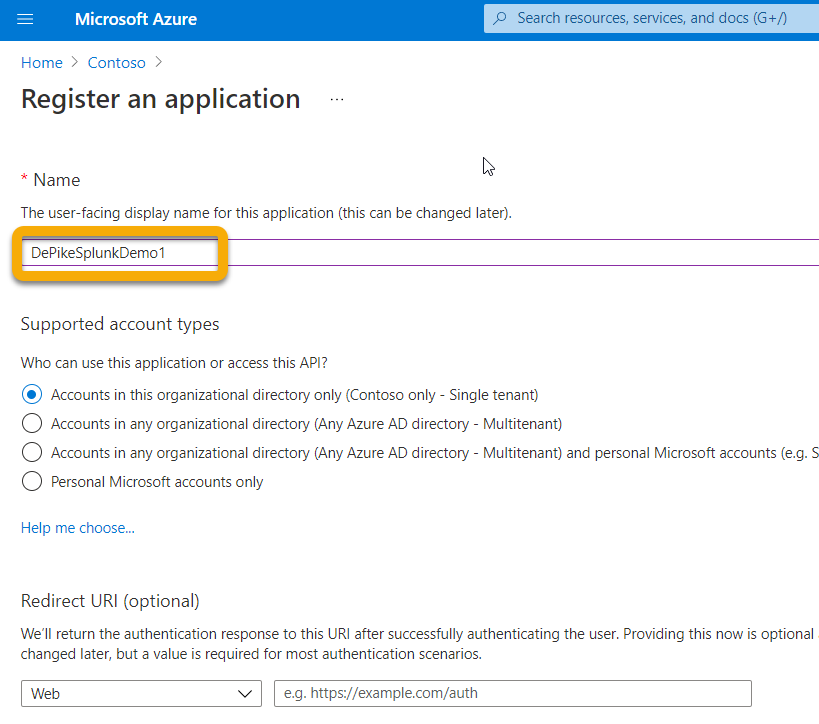The height and width of the screenshot is (724, 819).
Task: Select Any Azure AD directory Multitenant option
Action: (x=32, y=423)
